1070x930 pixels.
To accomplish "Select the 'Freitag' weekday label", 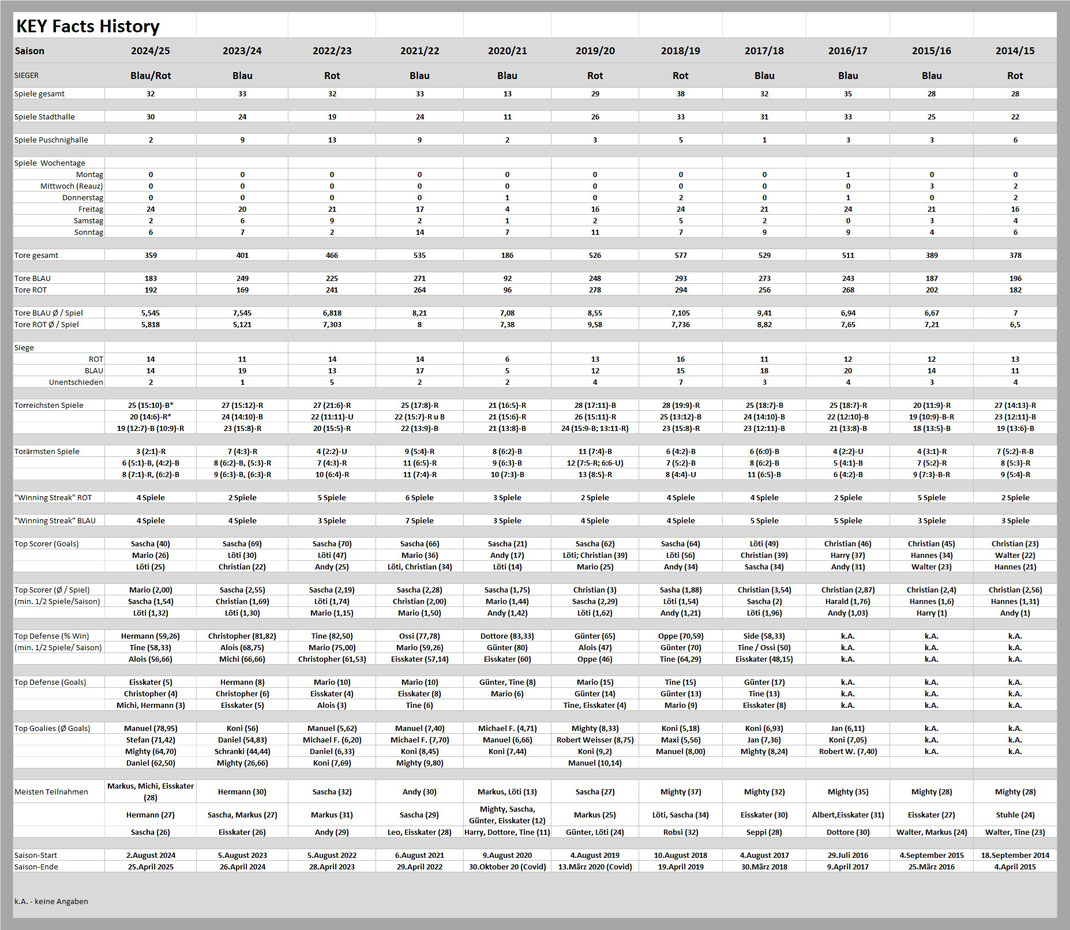I will click(91, 209).
